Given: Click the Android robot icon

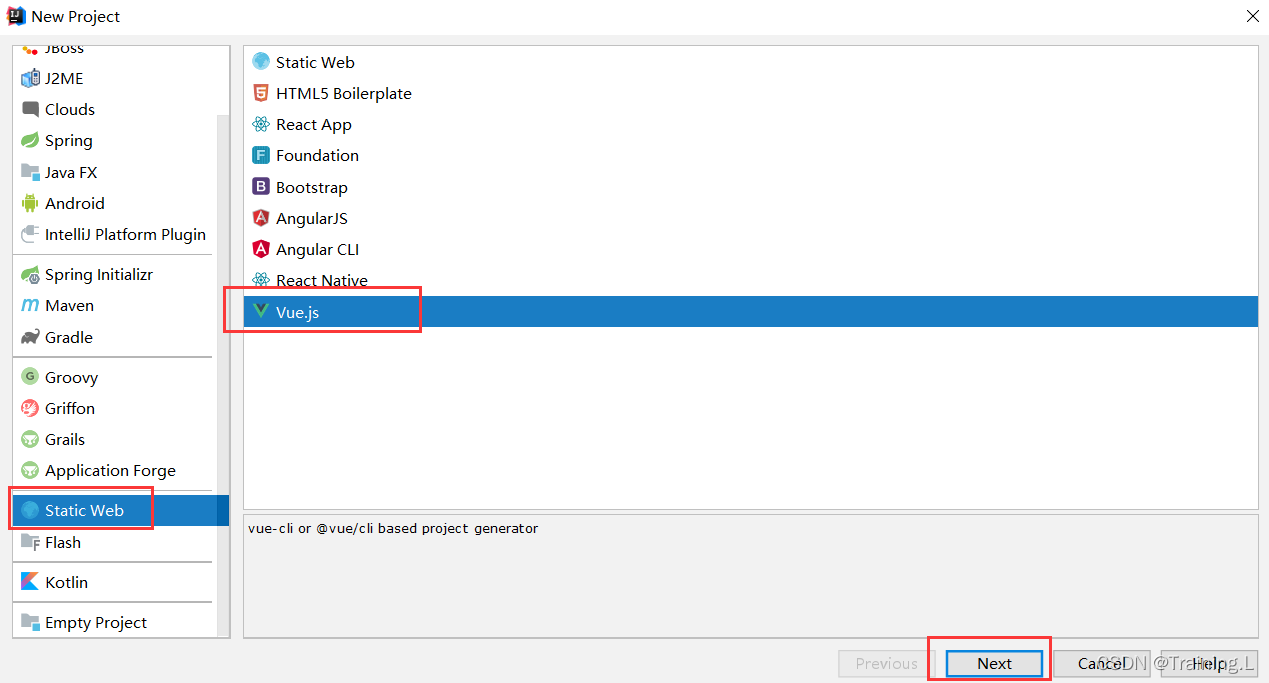Looking at the screenshot, I should pos(30,203).
